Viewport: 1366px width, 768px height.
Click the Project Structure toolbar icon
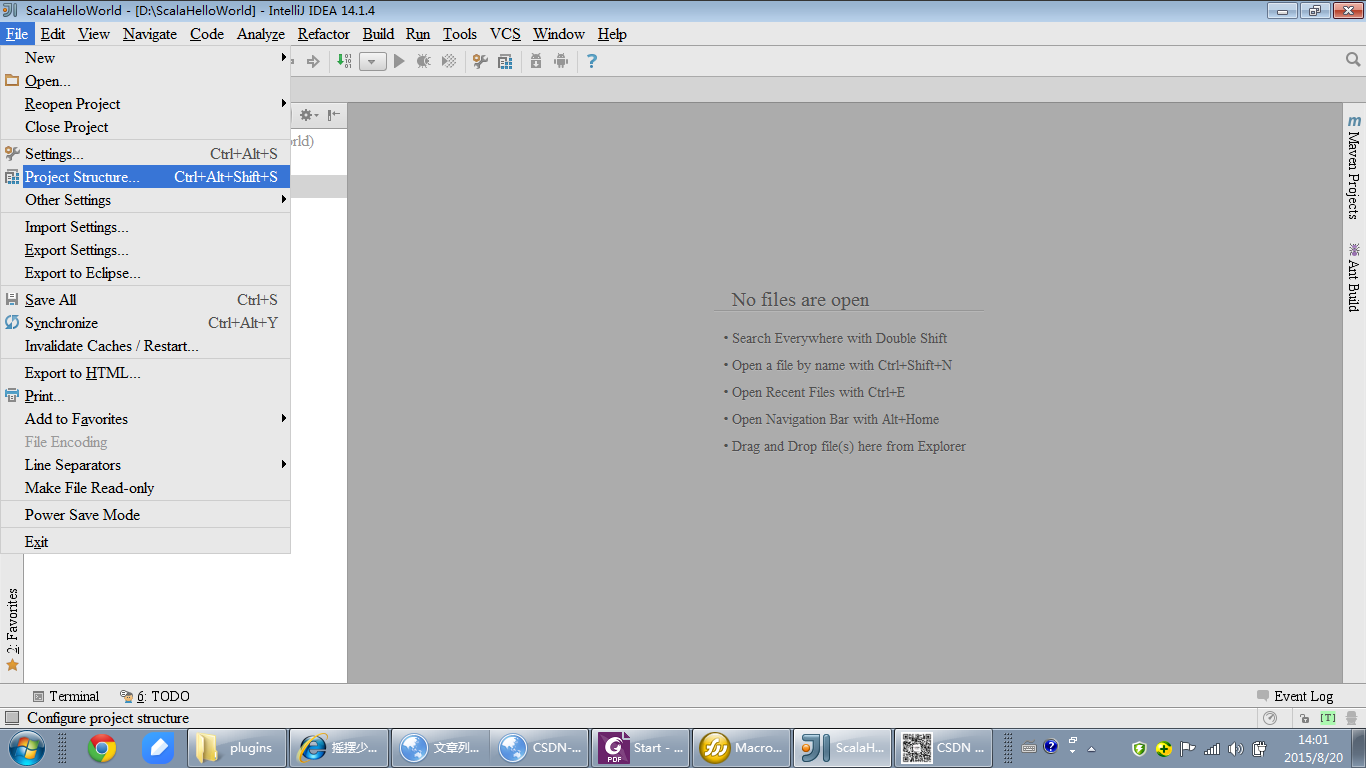[x=505, y=61]
